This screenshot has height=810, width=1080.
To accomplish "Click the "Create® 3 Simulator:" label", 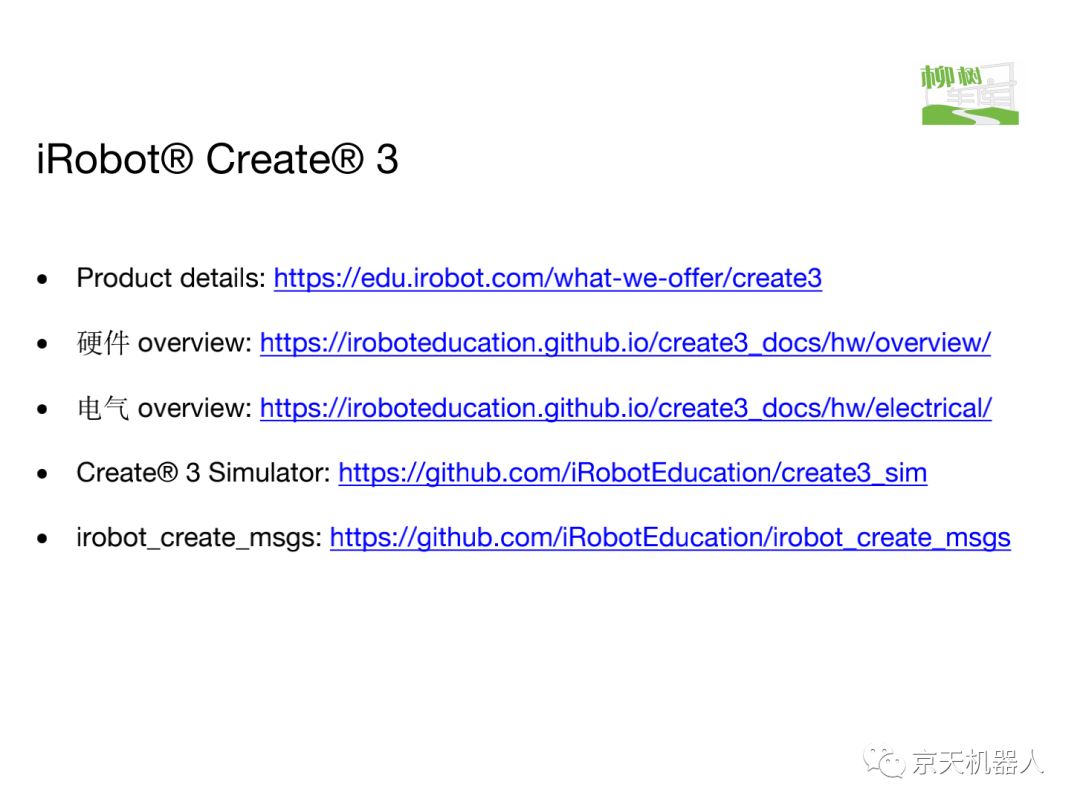I will (x=203, y=472).
